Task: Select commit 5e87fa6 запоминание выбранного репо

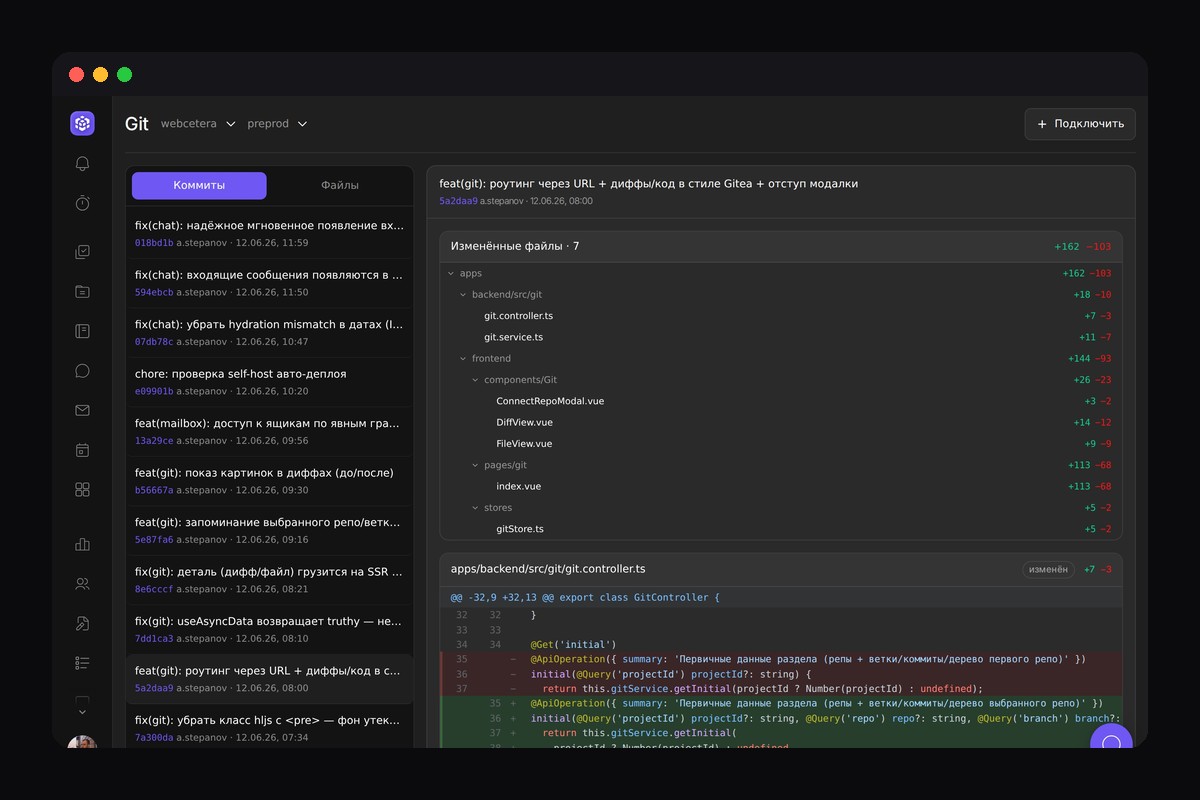Action: coord(270,531)
